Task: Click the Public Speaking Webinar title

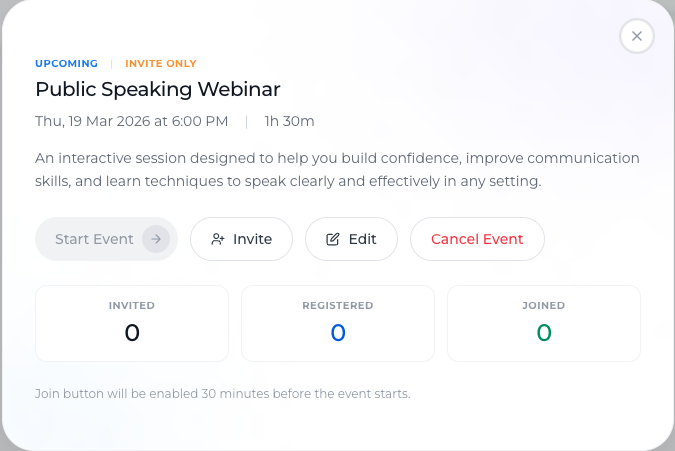Action: click(x=158, y=90)
